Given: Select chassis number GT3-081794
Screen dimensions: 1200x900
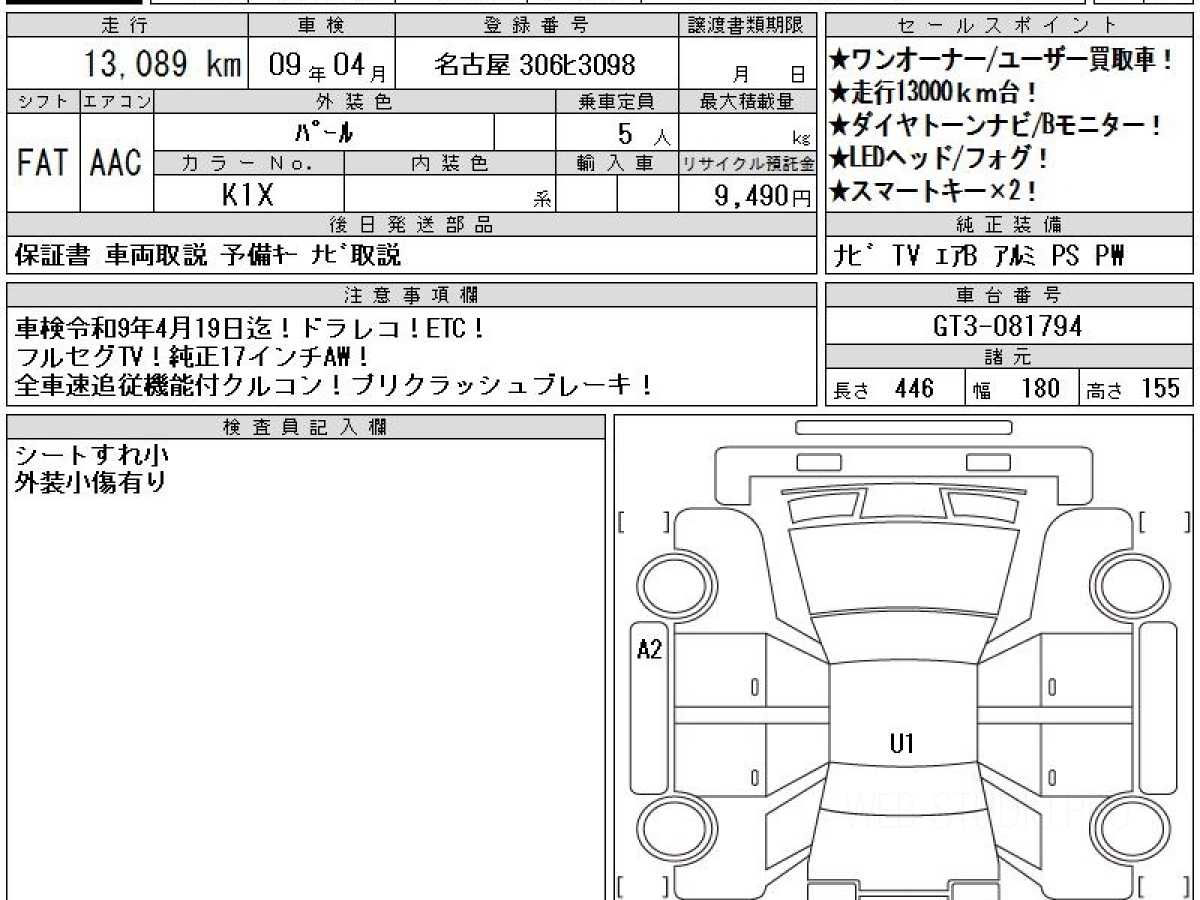Looking at the screenshot, I should point(1006,326).
